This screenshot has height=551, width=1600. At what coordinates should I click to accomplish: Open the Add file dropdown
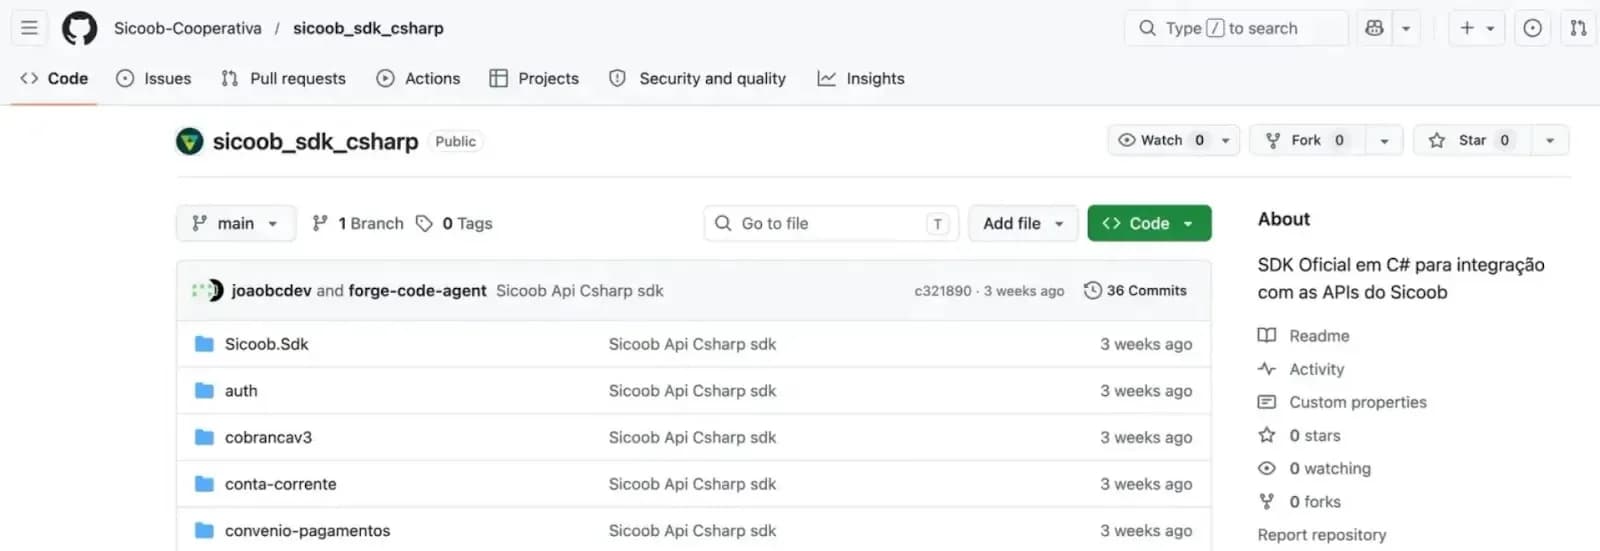click(x=1023, y=223)
